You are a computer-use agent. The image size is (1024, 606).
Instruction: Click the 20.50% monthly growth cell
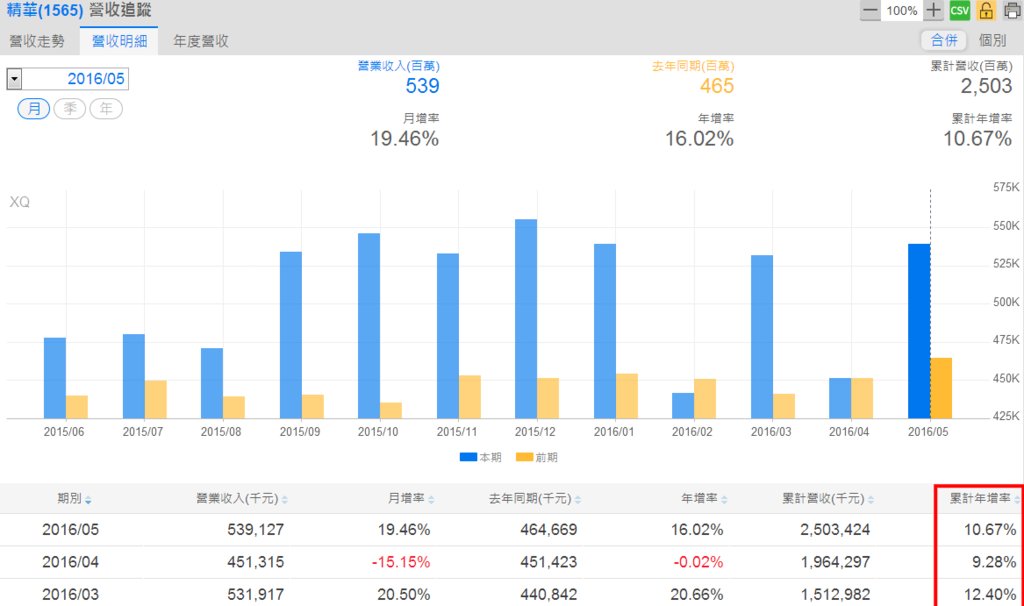tap(404, 595)
